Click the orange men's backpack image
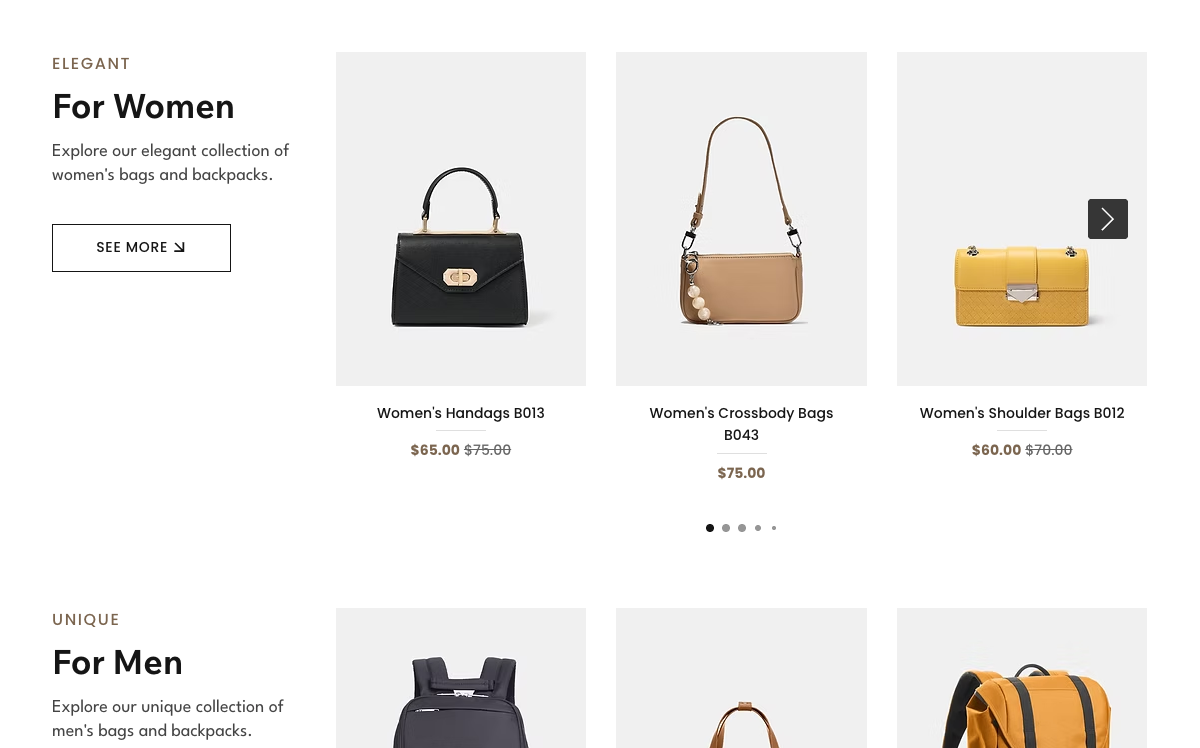The image size is (1200, 748). 1022,678
